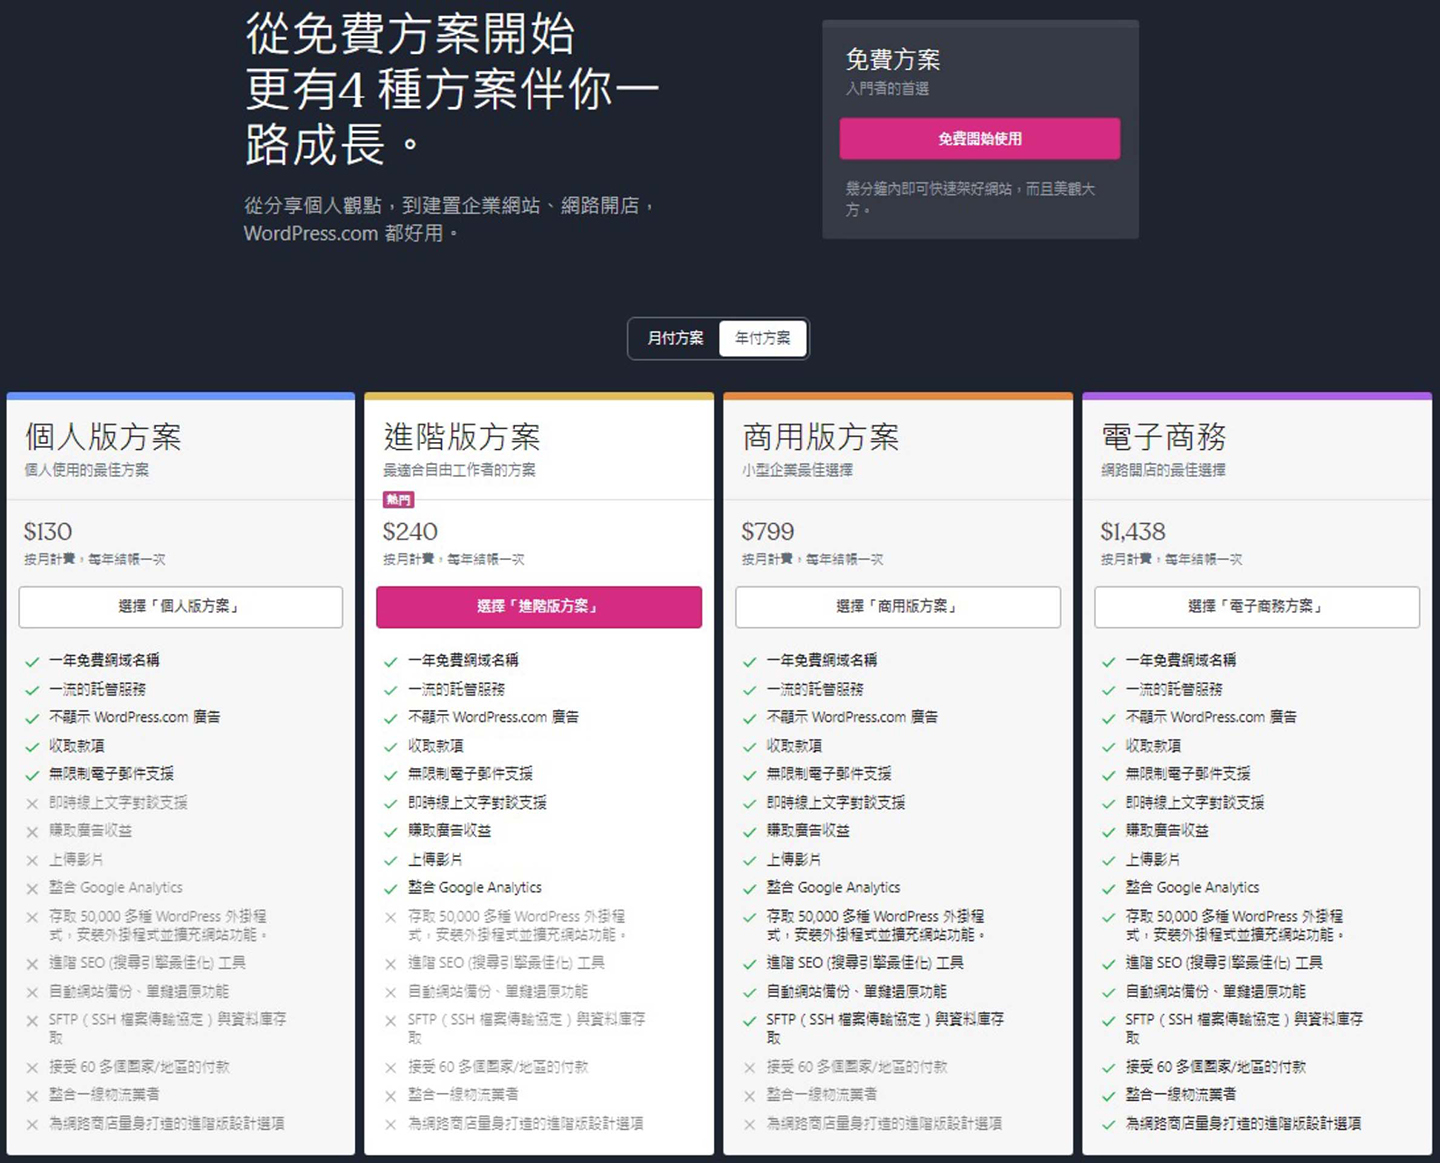Image resolution: width=1440 pixels, height=1163 pixels.
Task: Click checkmark beside SFTP in 商用版方案
Action: 750,1021
